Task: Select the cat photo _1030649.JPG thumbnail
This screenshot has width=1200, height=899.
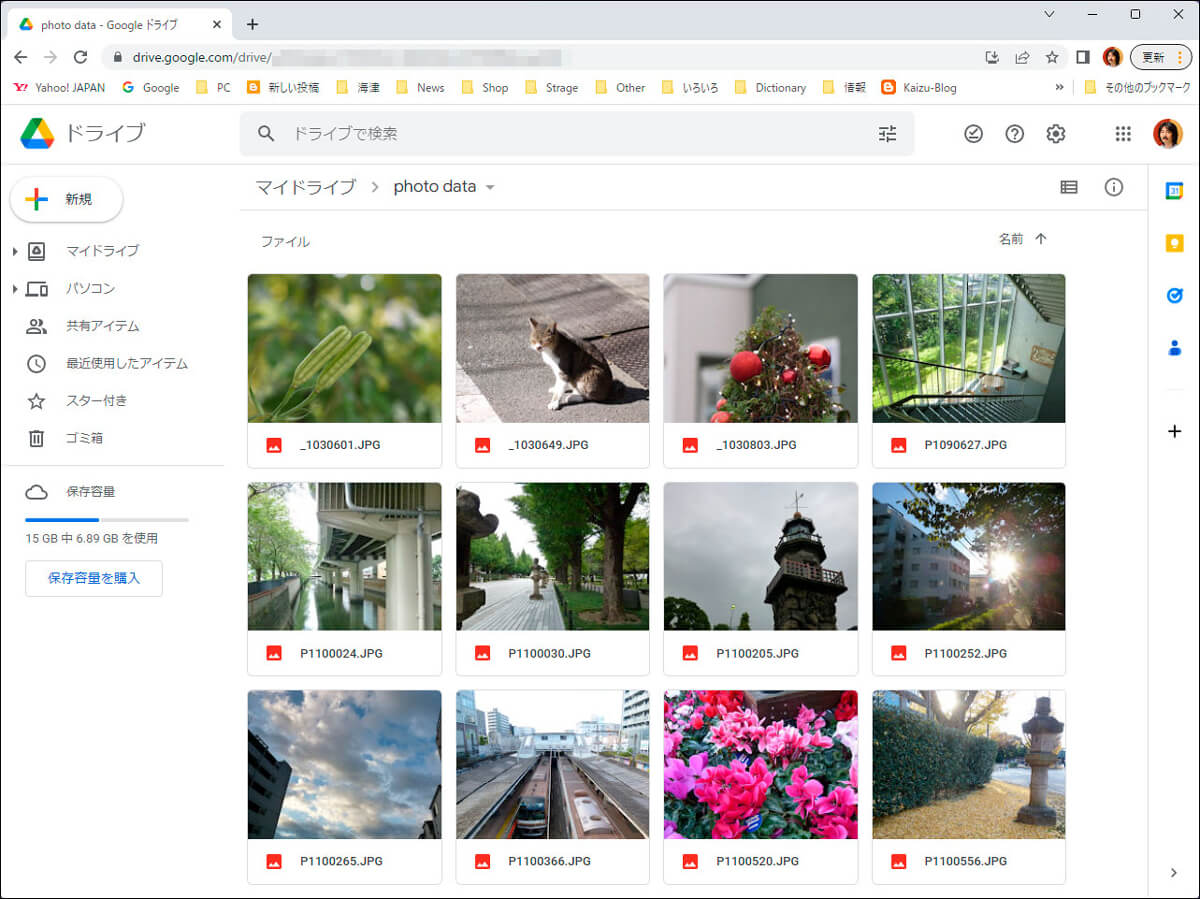Action: pyautogui.click(x=552, y=348)
